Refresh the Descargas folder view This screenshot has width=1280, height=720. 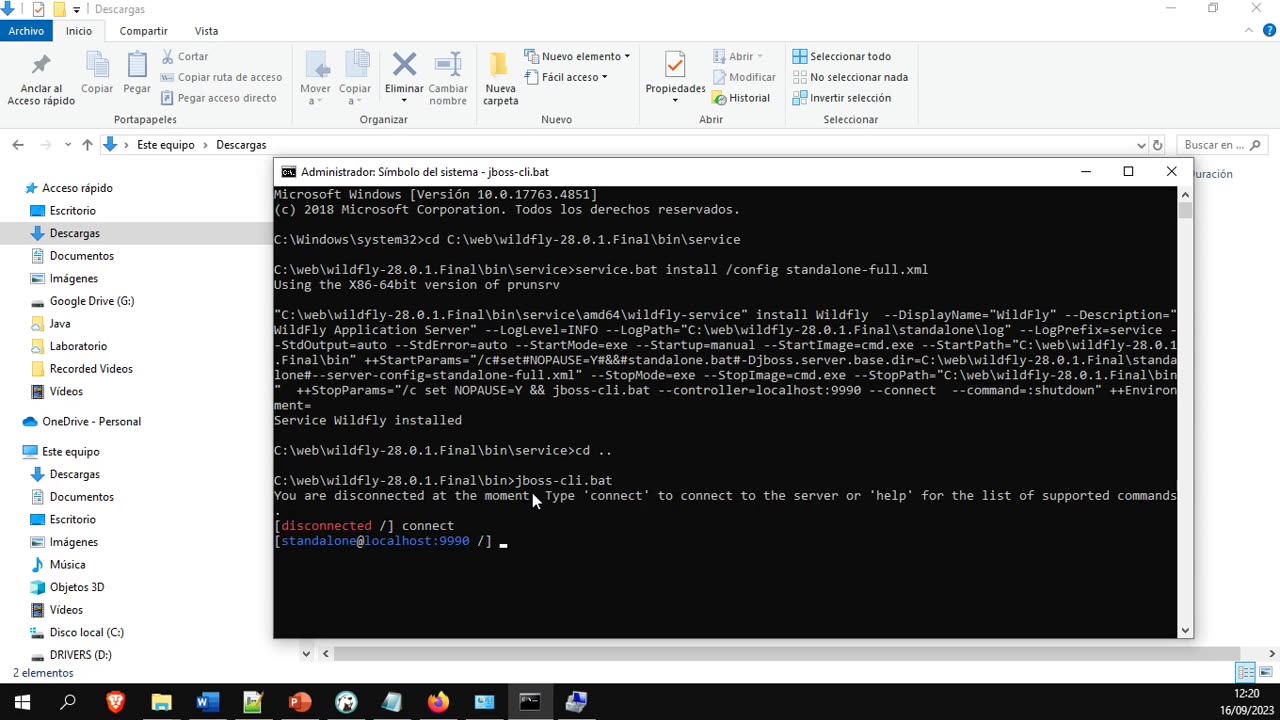[x=1157, y=145]
